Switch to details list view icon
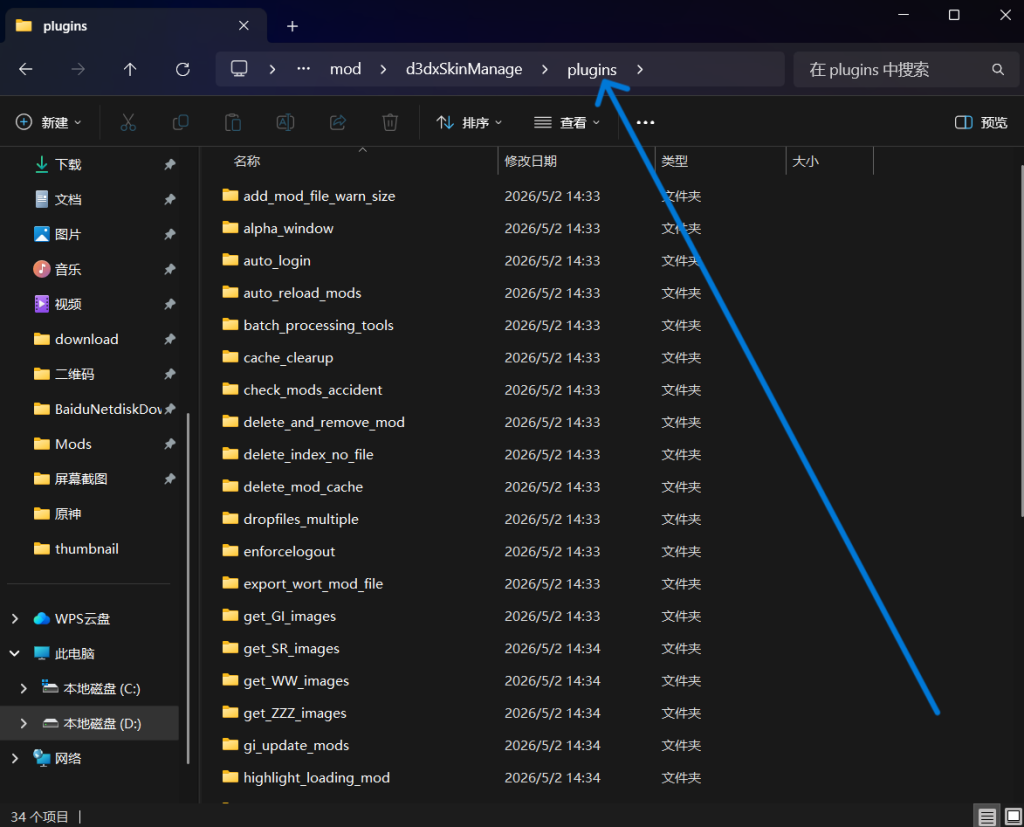1024x827 pixels. 987,817
